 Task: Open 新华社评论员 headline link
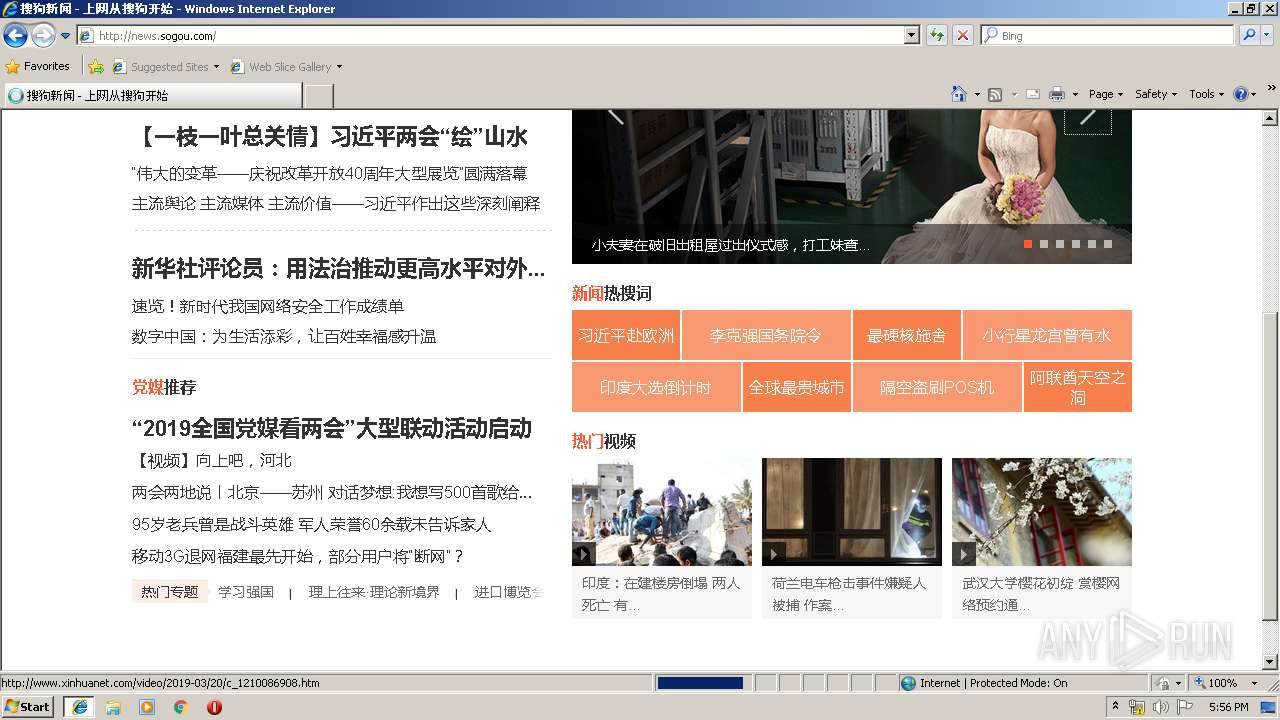[338, 268]
